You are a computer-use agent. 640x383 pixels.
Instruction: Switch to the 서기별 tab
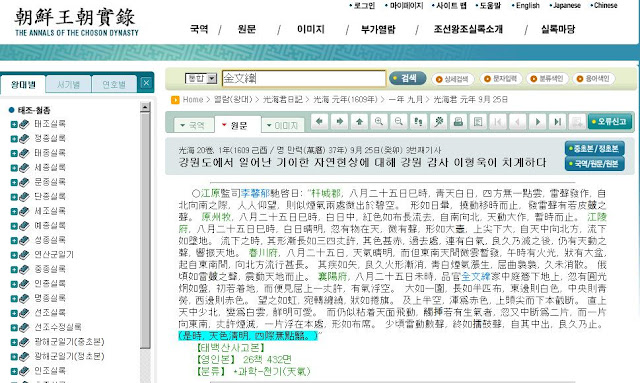point(69,85)
